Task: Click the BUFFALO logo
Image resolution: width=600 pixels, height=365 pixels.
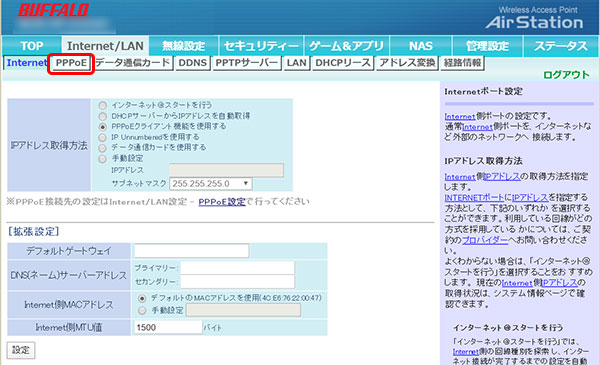Action: click(54, 10)
